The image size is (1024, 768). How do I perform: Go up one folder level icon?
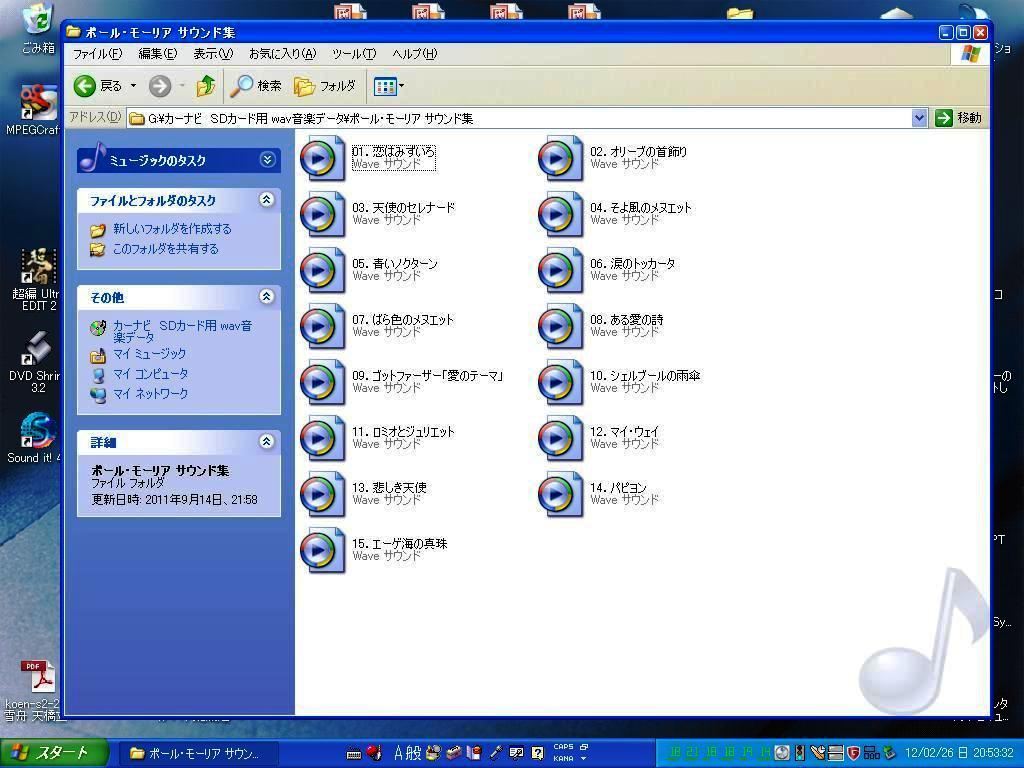[206, 86]
